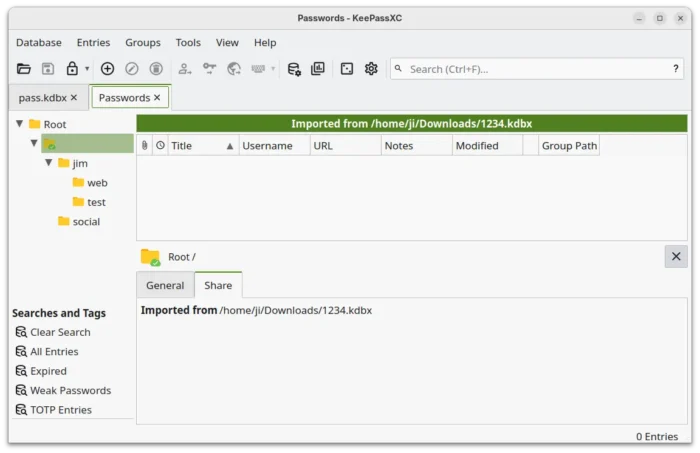Click the Open Database folder icon

(x=24, y=69)
